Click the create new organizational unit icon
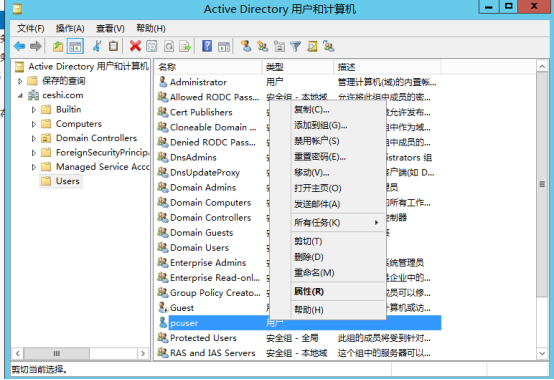Viewport: 554px width, 380px height. coord(279,46)
